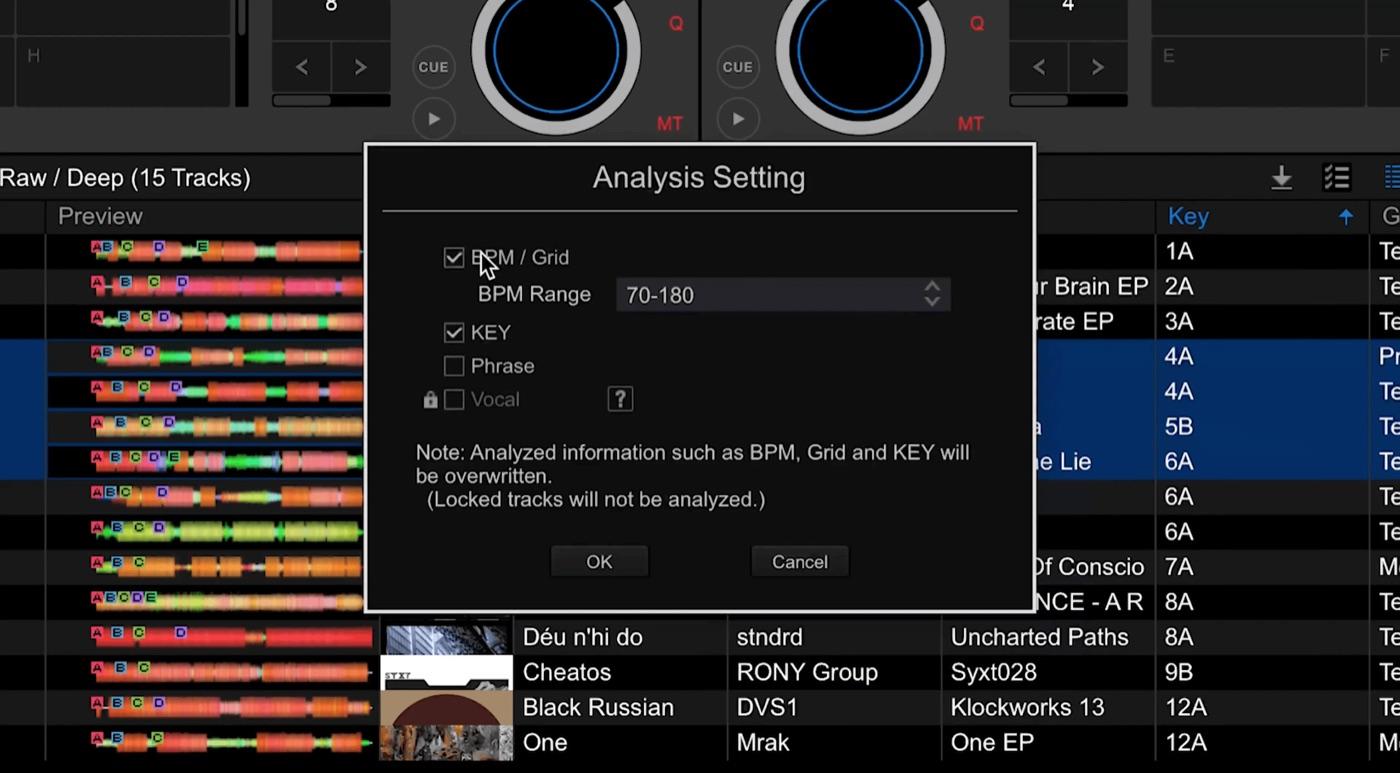This screenshot has height=773, width=1400.
Task: Click album One EP
Action: pyautogui.click(x=992, y=742)
